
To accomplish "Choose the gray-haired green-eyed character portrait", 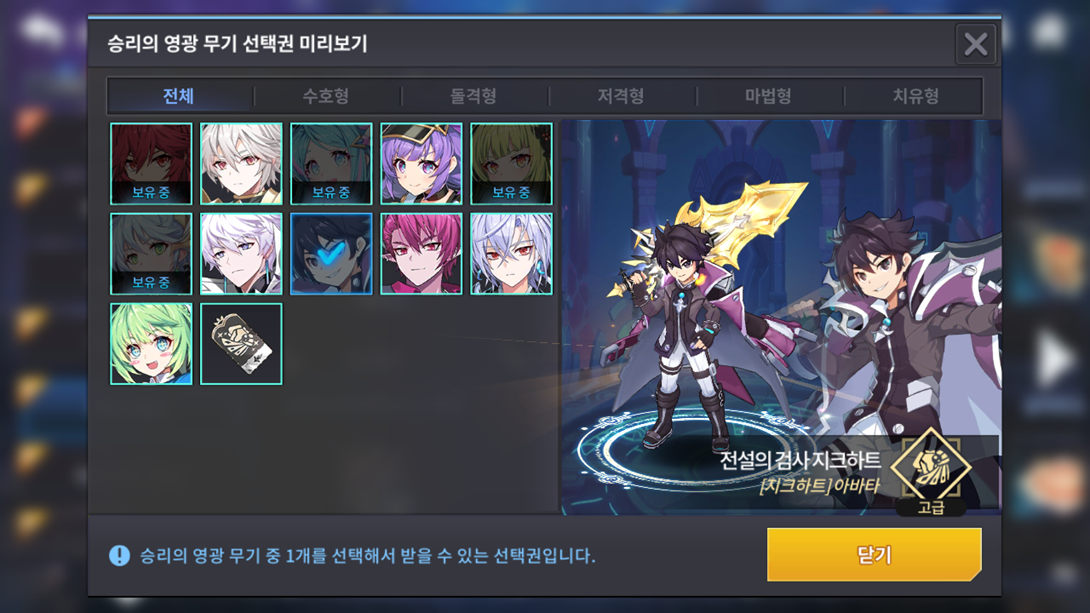I will (x=151, y=254).
